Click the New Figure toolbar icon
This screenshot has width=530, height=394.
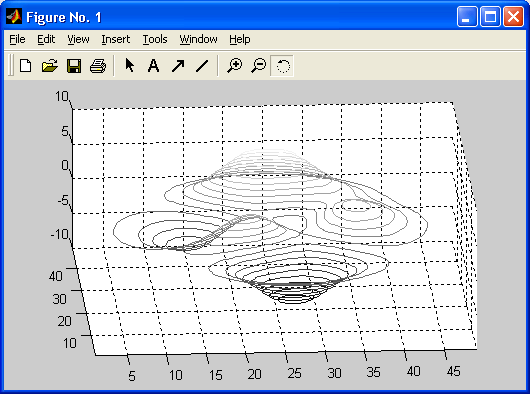click(26, 66)
